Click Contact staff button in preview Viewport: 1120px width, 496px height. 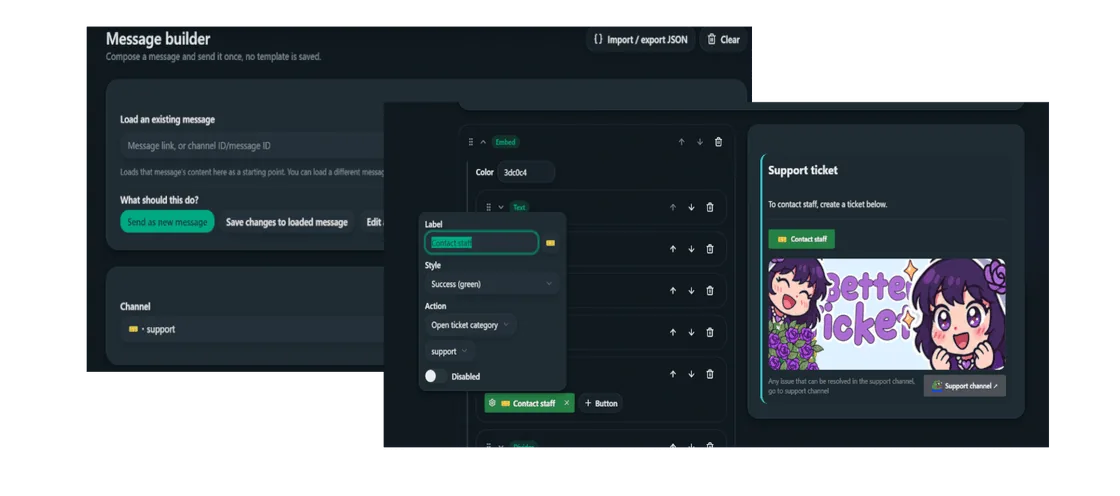(801, 239)
